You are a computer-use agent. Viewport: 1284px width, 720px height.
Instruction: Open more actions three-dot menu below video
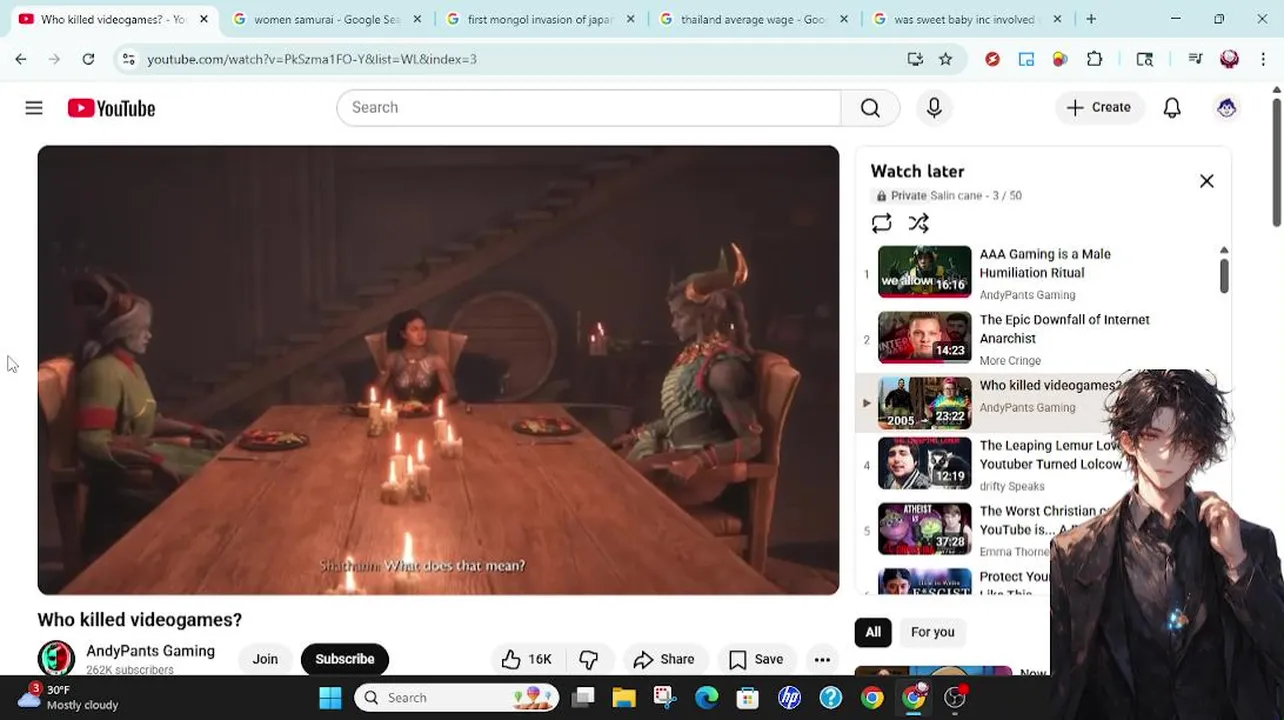pyautogui.click(x=822, y=659)
